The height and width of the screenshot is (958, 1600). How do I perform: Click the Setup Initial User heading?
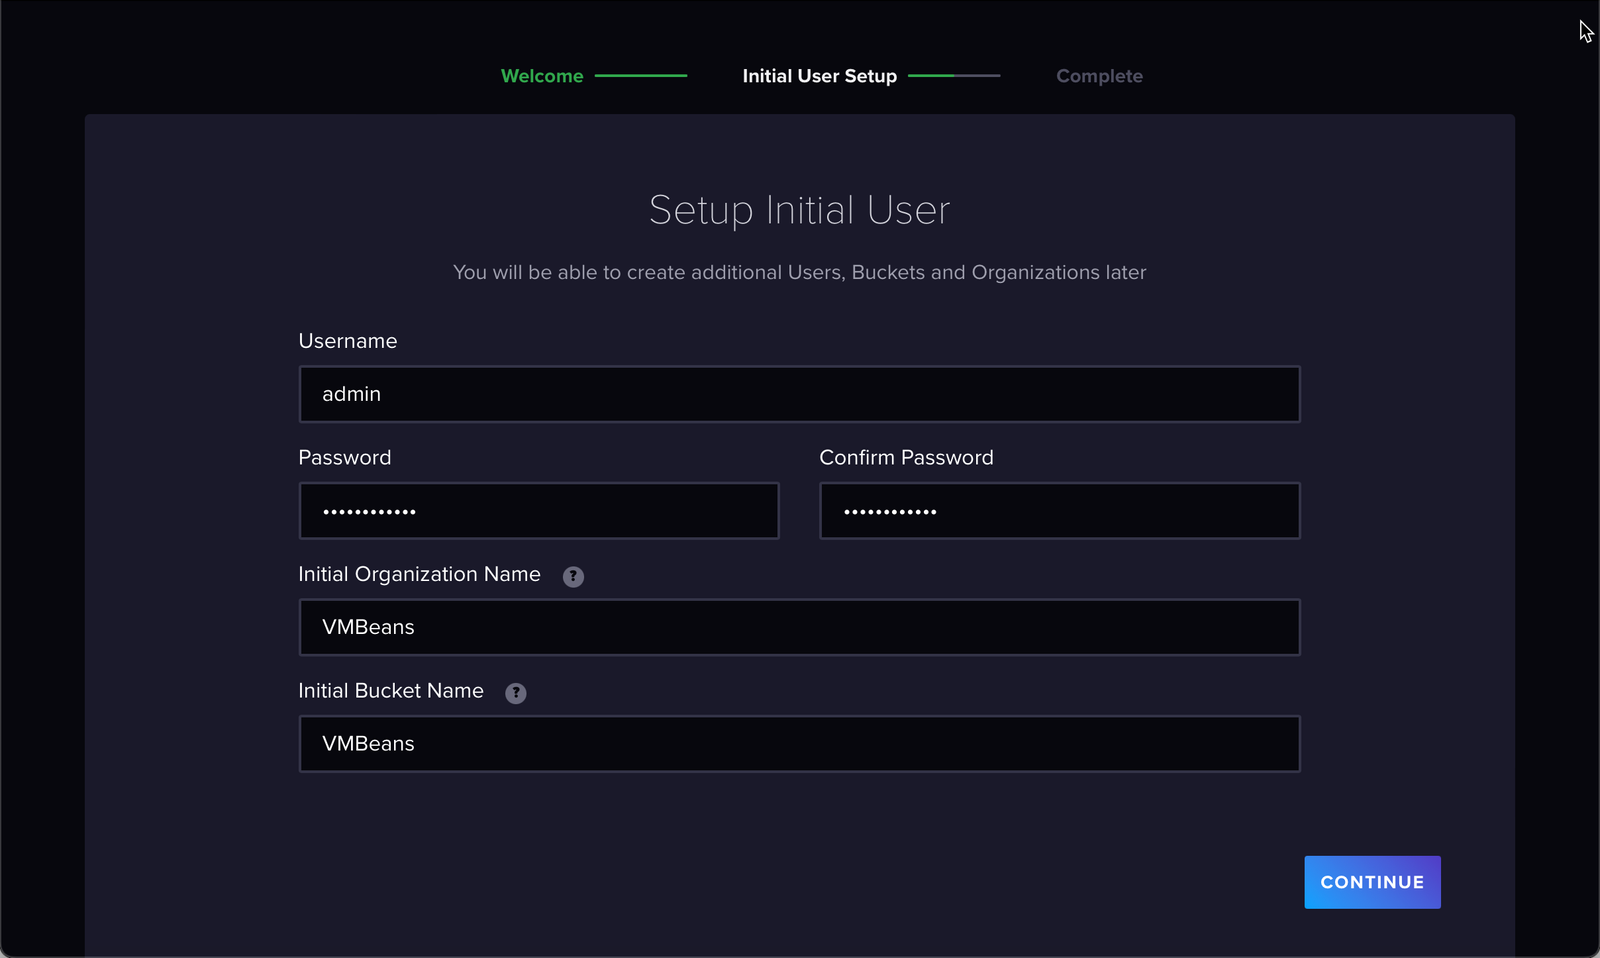[x=800, y=210]
